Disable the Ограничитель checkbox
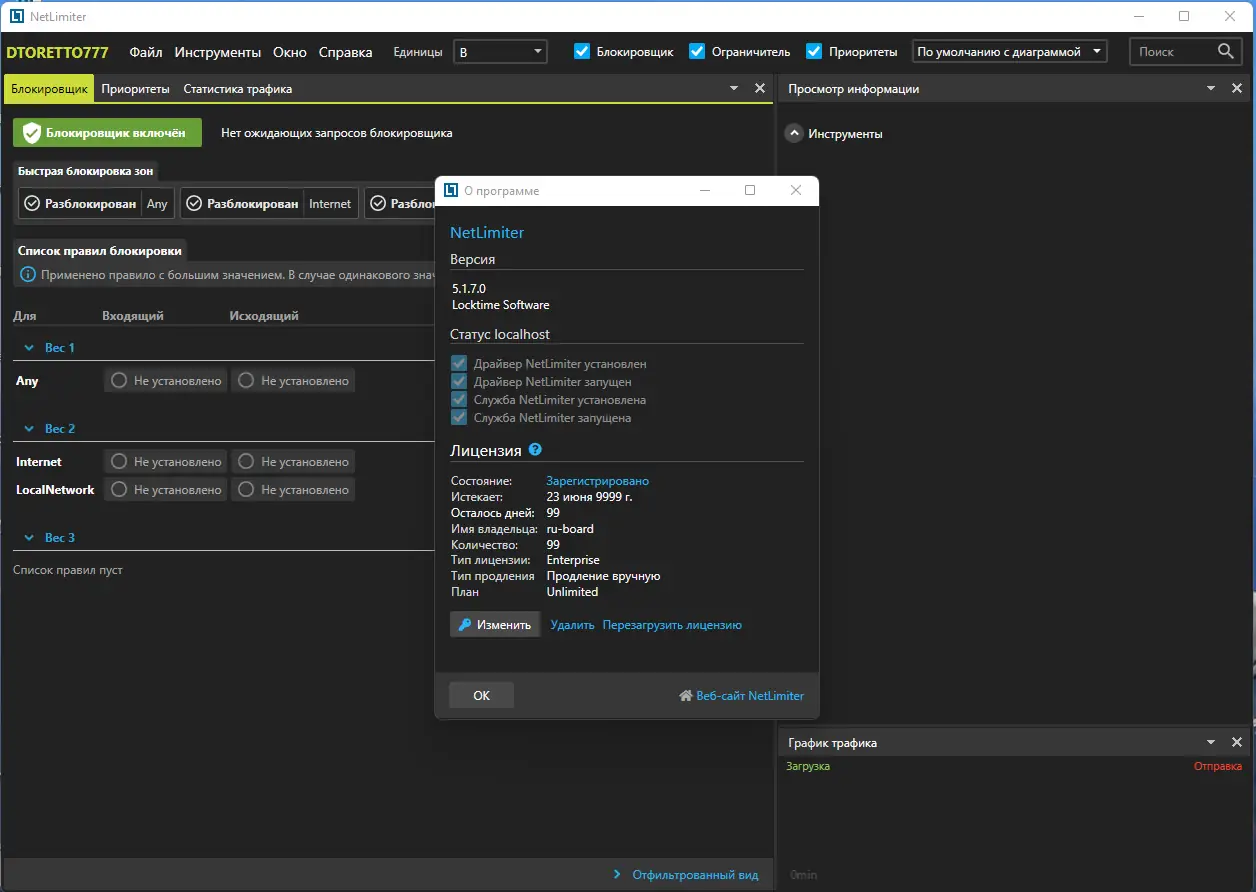The image size is (1256, 892). [x=697, y=51]
